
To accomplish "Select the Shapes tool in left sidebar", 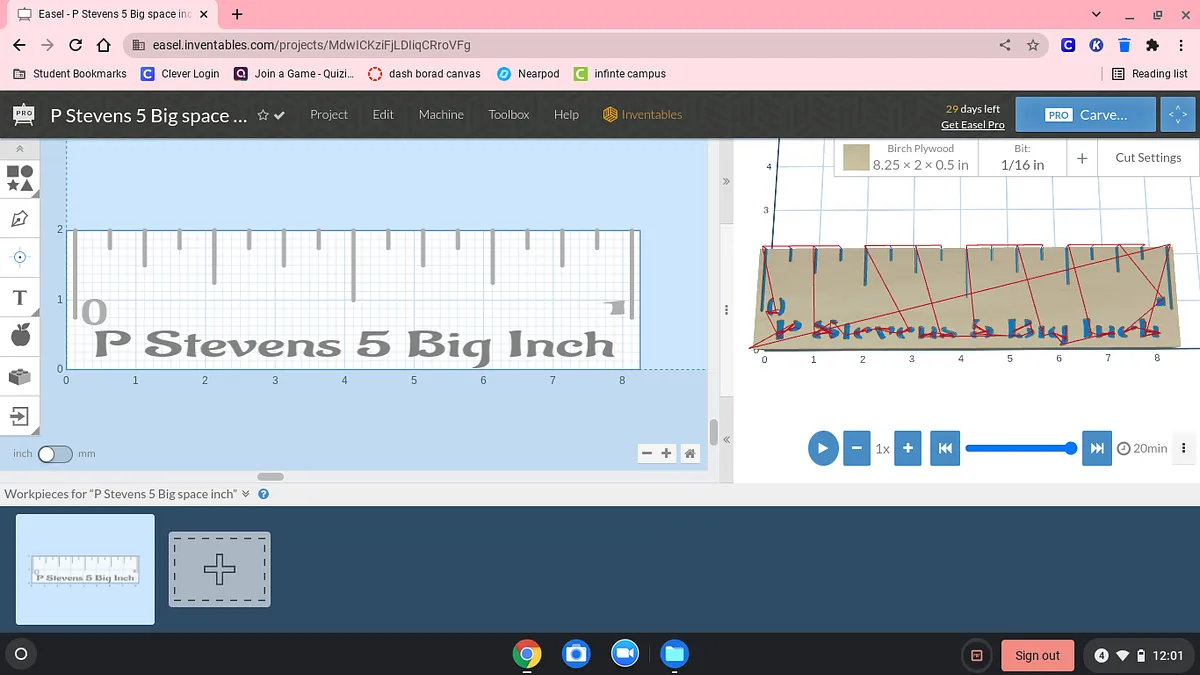I will [20, 178].
